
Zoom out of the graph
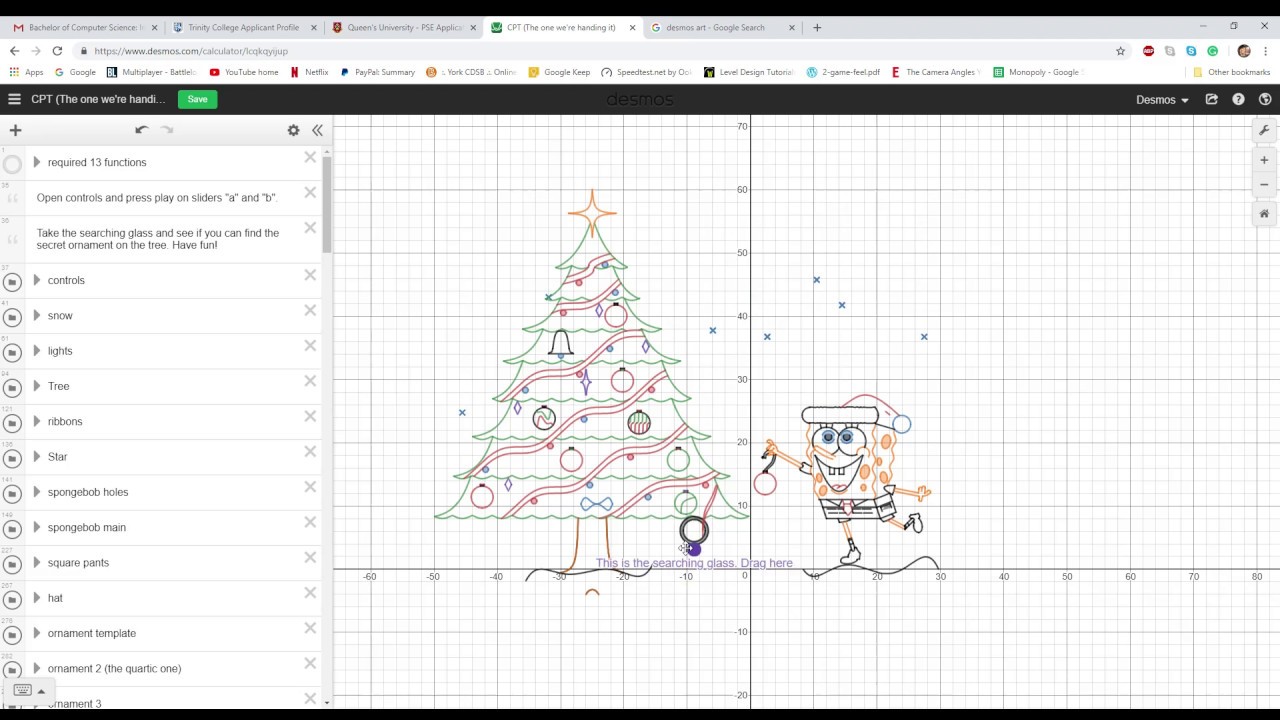(x=1264, y=185)
